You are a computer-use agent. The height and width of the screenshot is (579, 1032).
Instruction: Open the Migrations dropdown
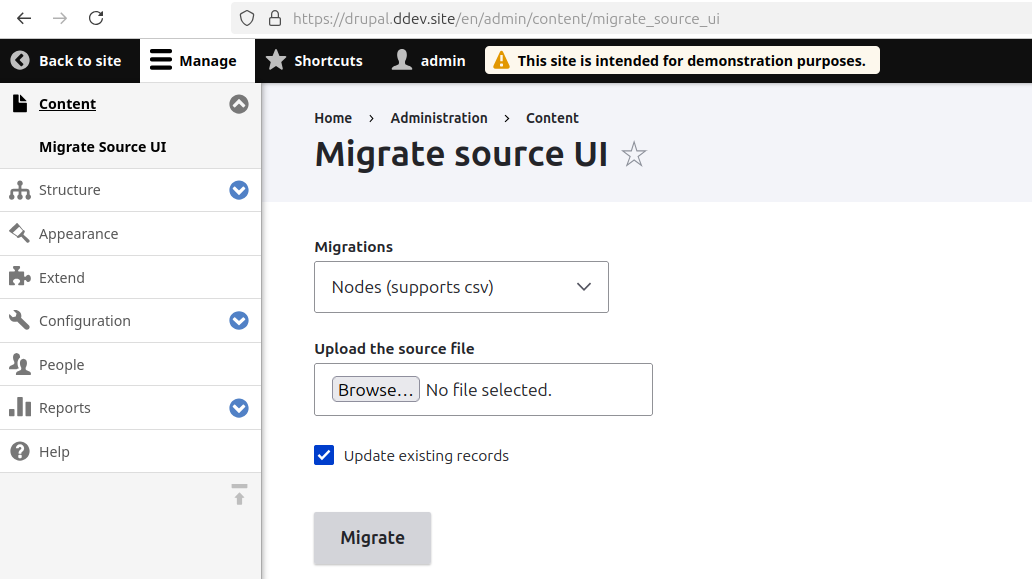(x=461, y=287)
